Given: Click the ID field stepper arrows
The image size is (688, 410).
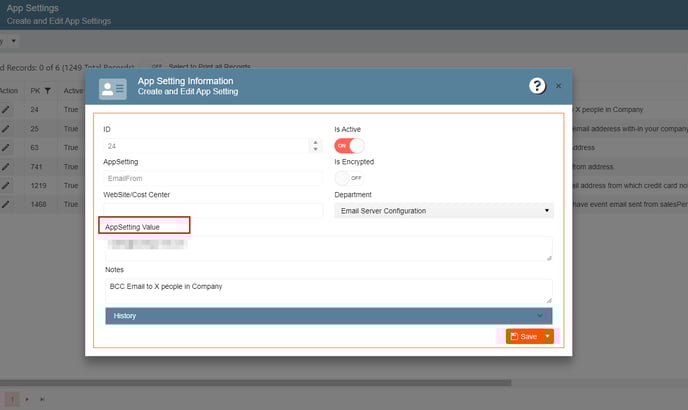Looking at the screenshot, I should (315, 146).
